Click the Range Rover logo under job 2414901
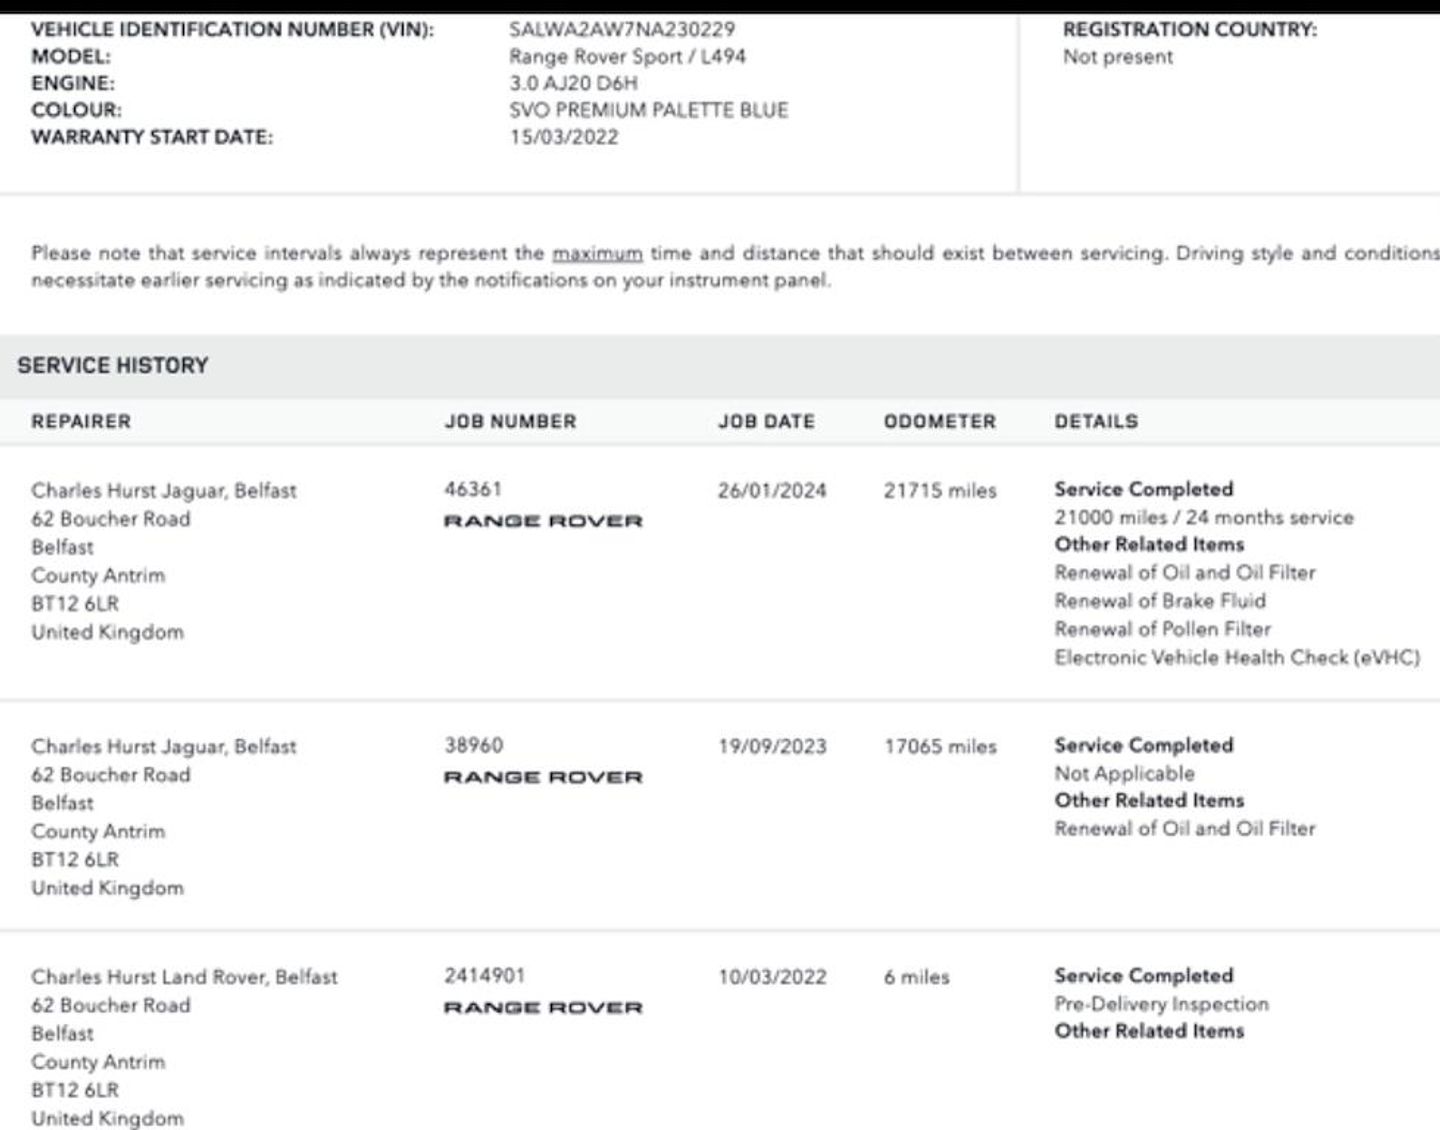1440x1130 pixels. point(543,1008)
